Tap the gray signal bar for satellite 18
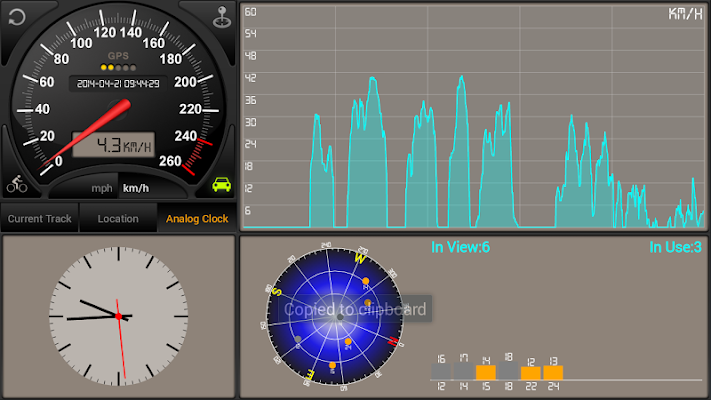This screenshot has width=711, height=400. click(x=508, y=371)
